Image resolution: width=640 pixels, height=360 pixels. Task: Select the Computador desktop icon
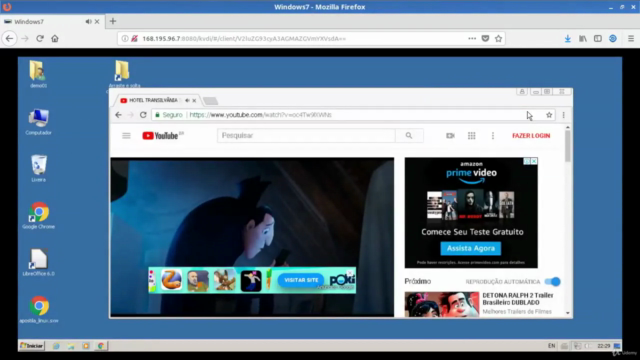38,122
